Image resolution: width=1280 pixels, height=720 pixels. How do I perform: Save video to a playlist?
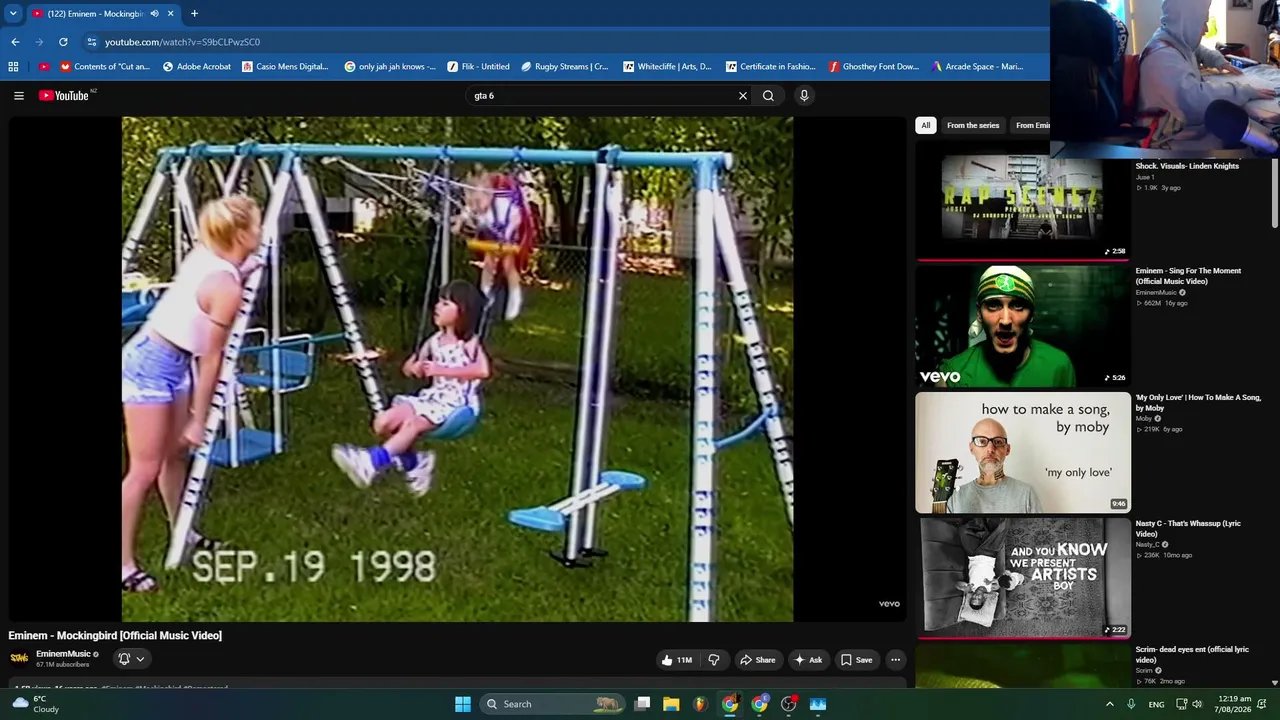(x=856, y=660)
